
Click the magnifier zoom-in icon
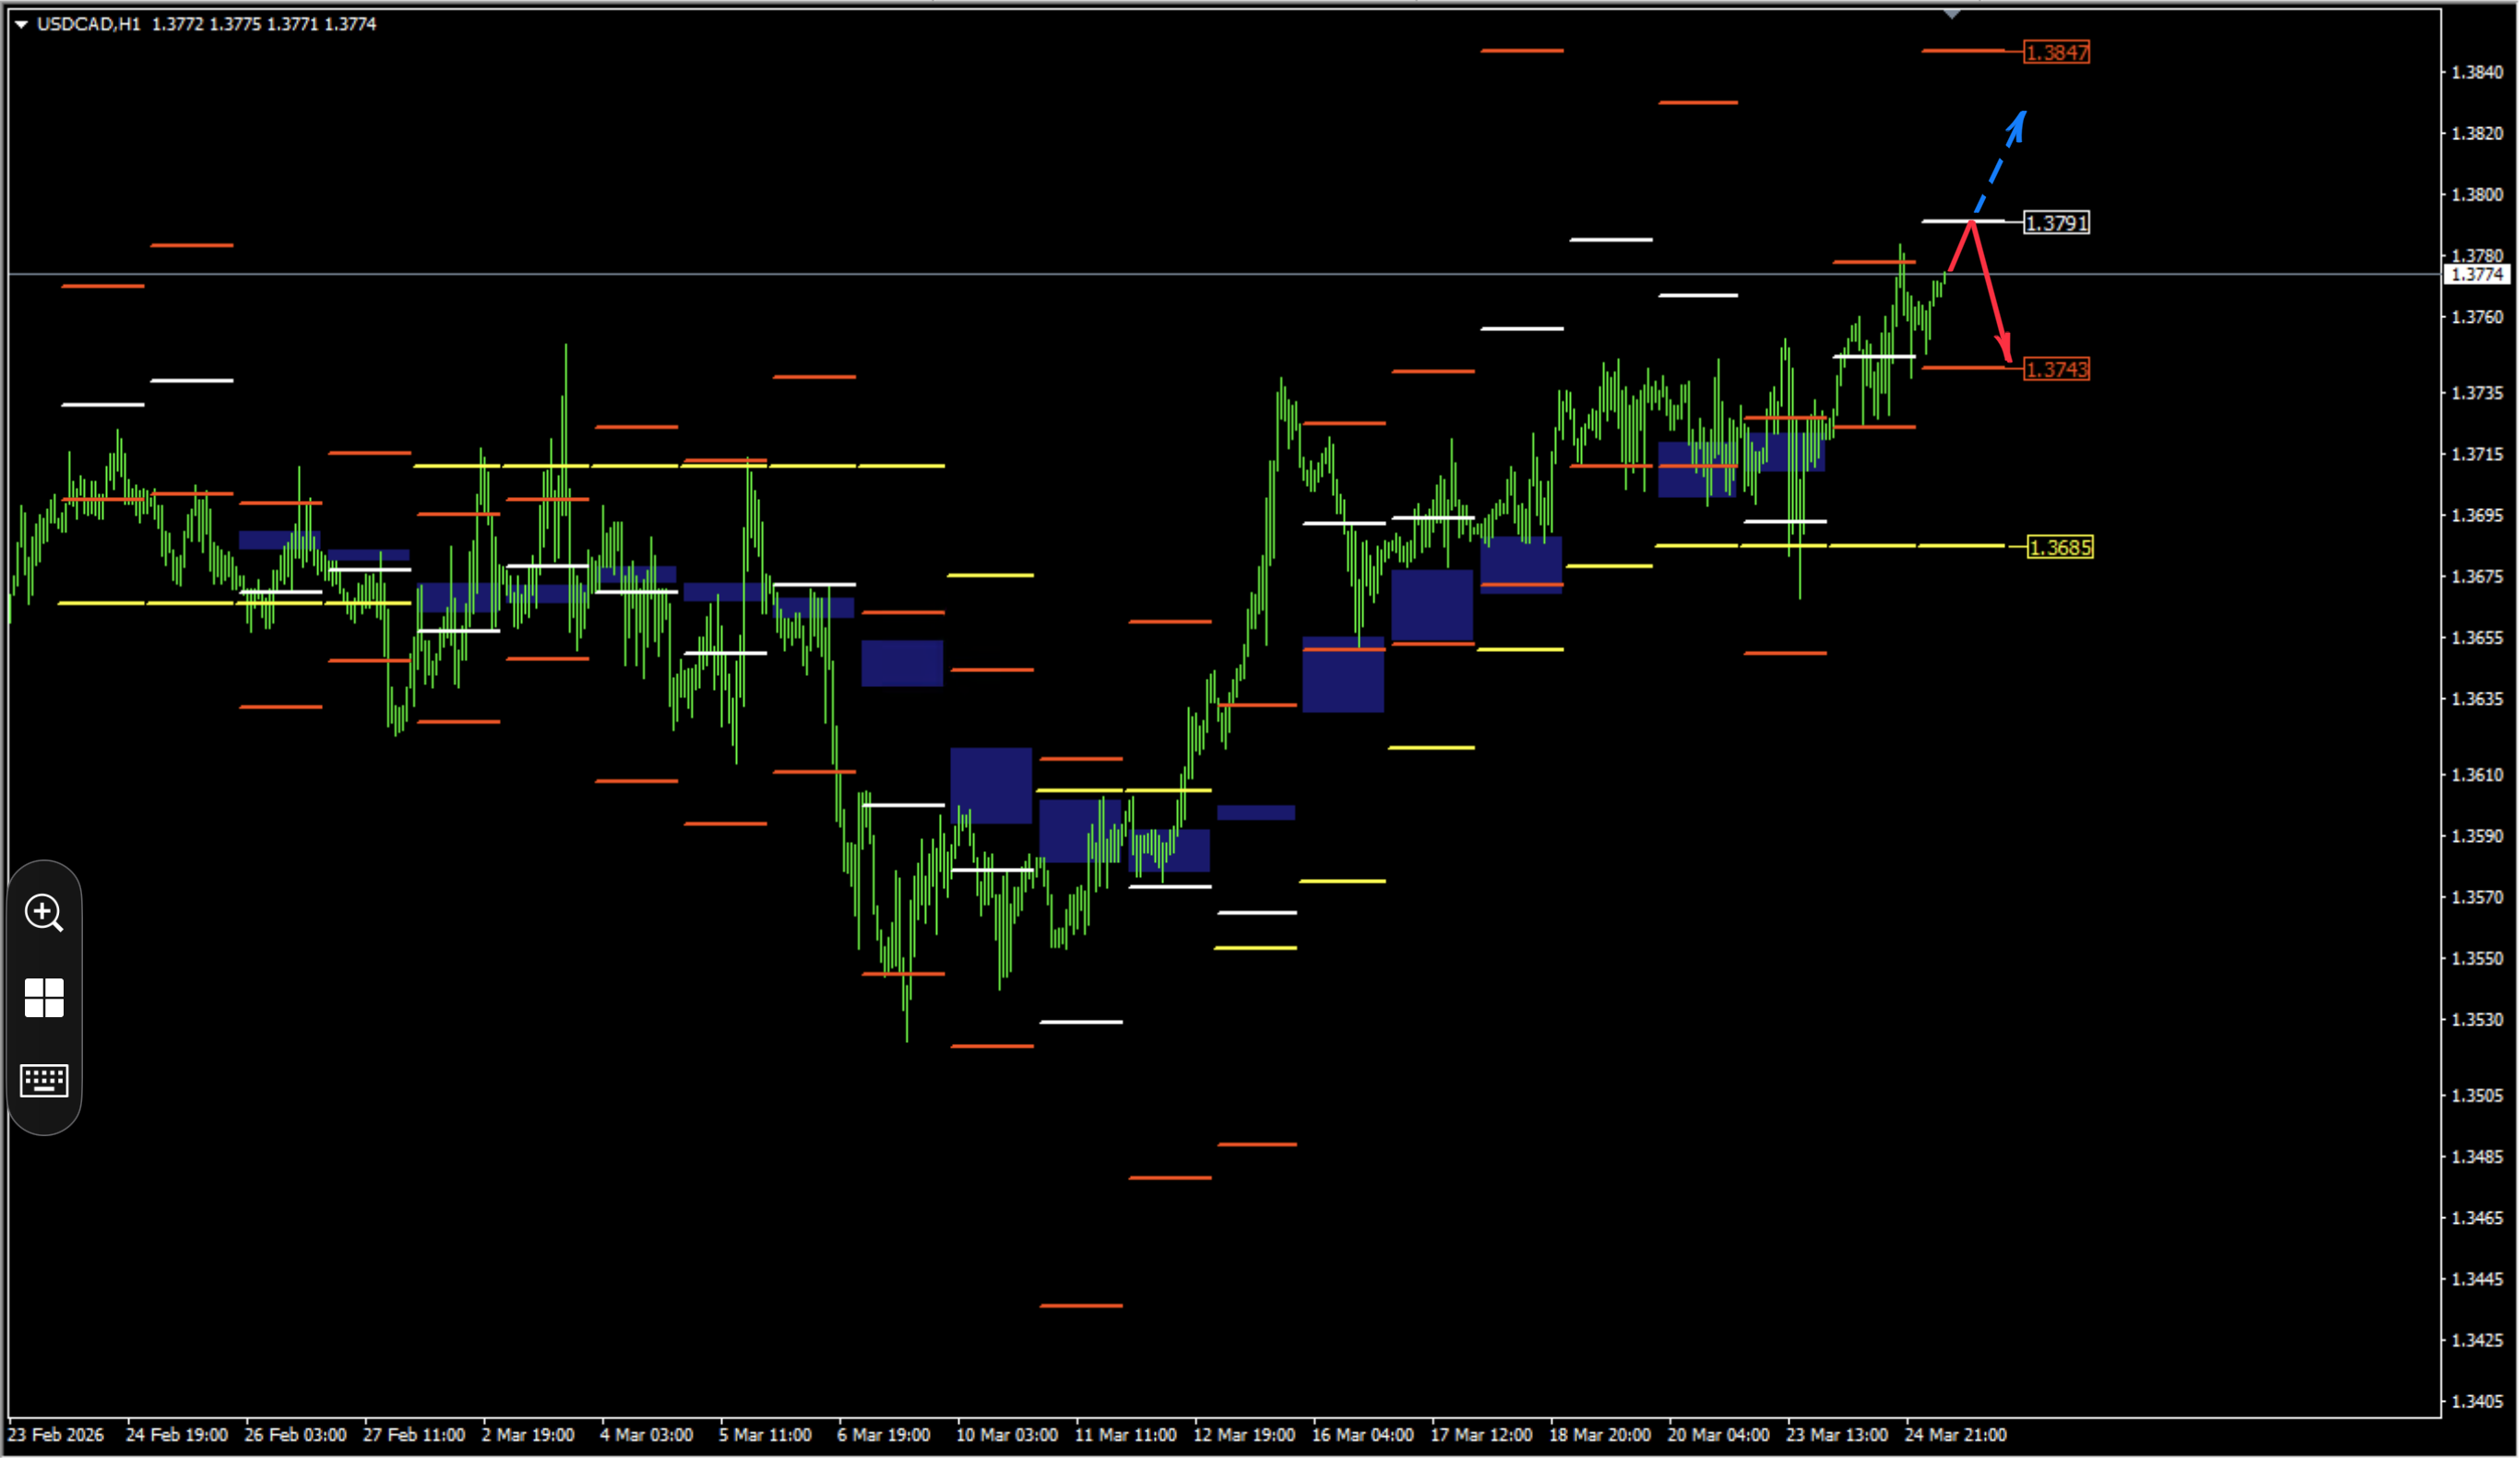pyautogui.click(x=44, y=913)
